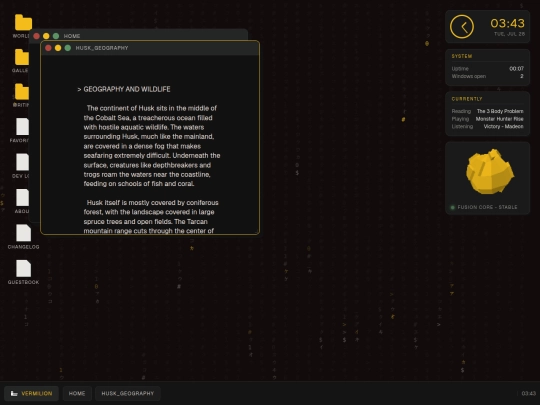Click the Currently widget header
Image resolution: width=540 pixels, height=405 pixels.
tap(467, 99)
